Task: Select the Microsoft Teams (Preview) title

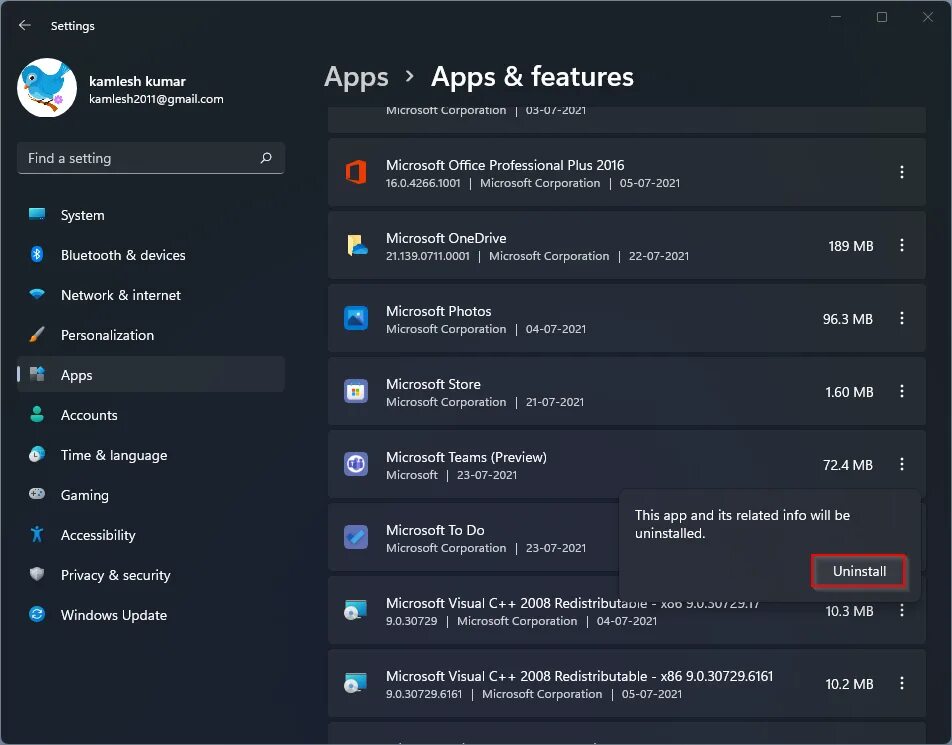Action: click(x=466, y=457)
